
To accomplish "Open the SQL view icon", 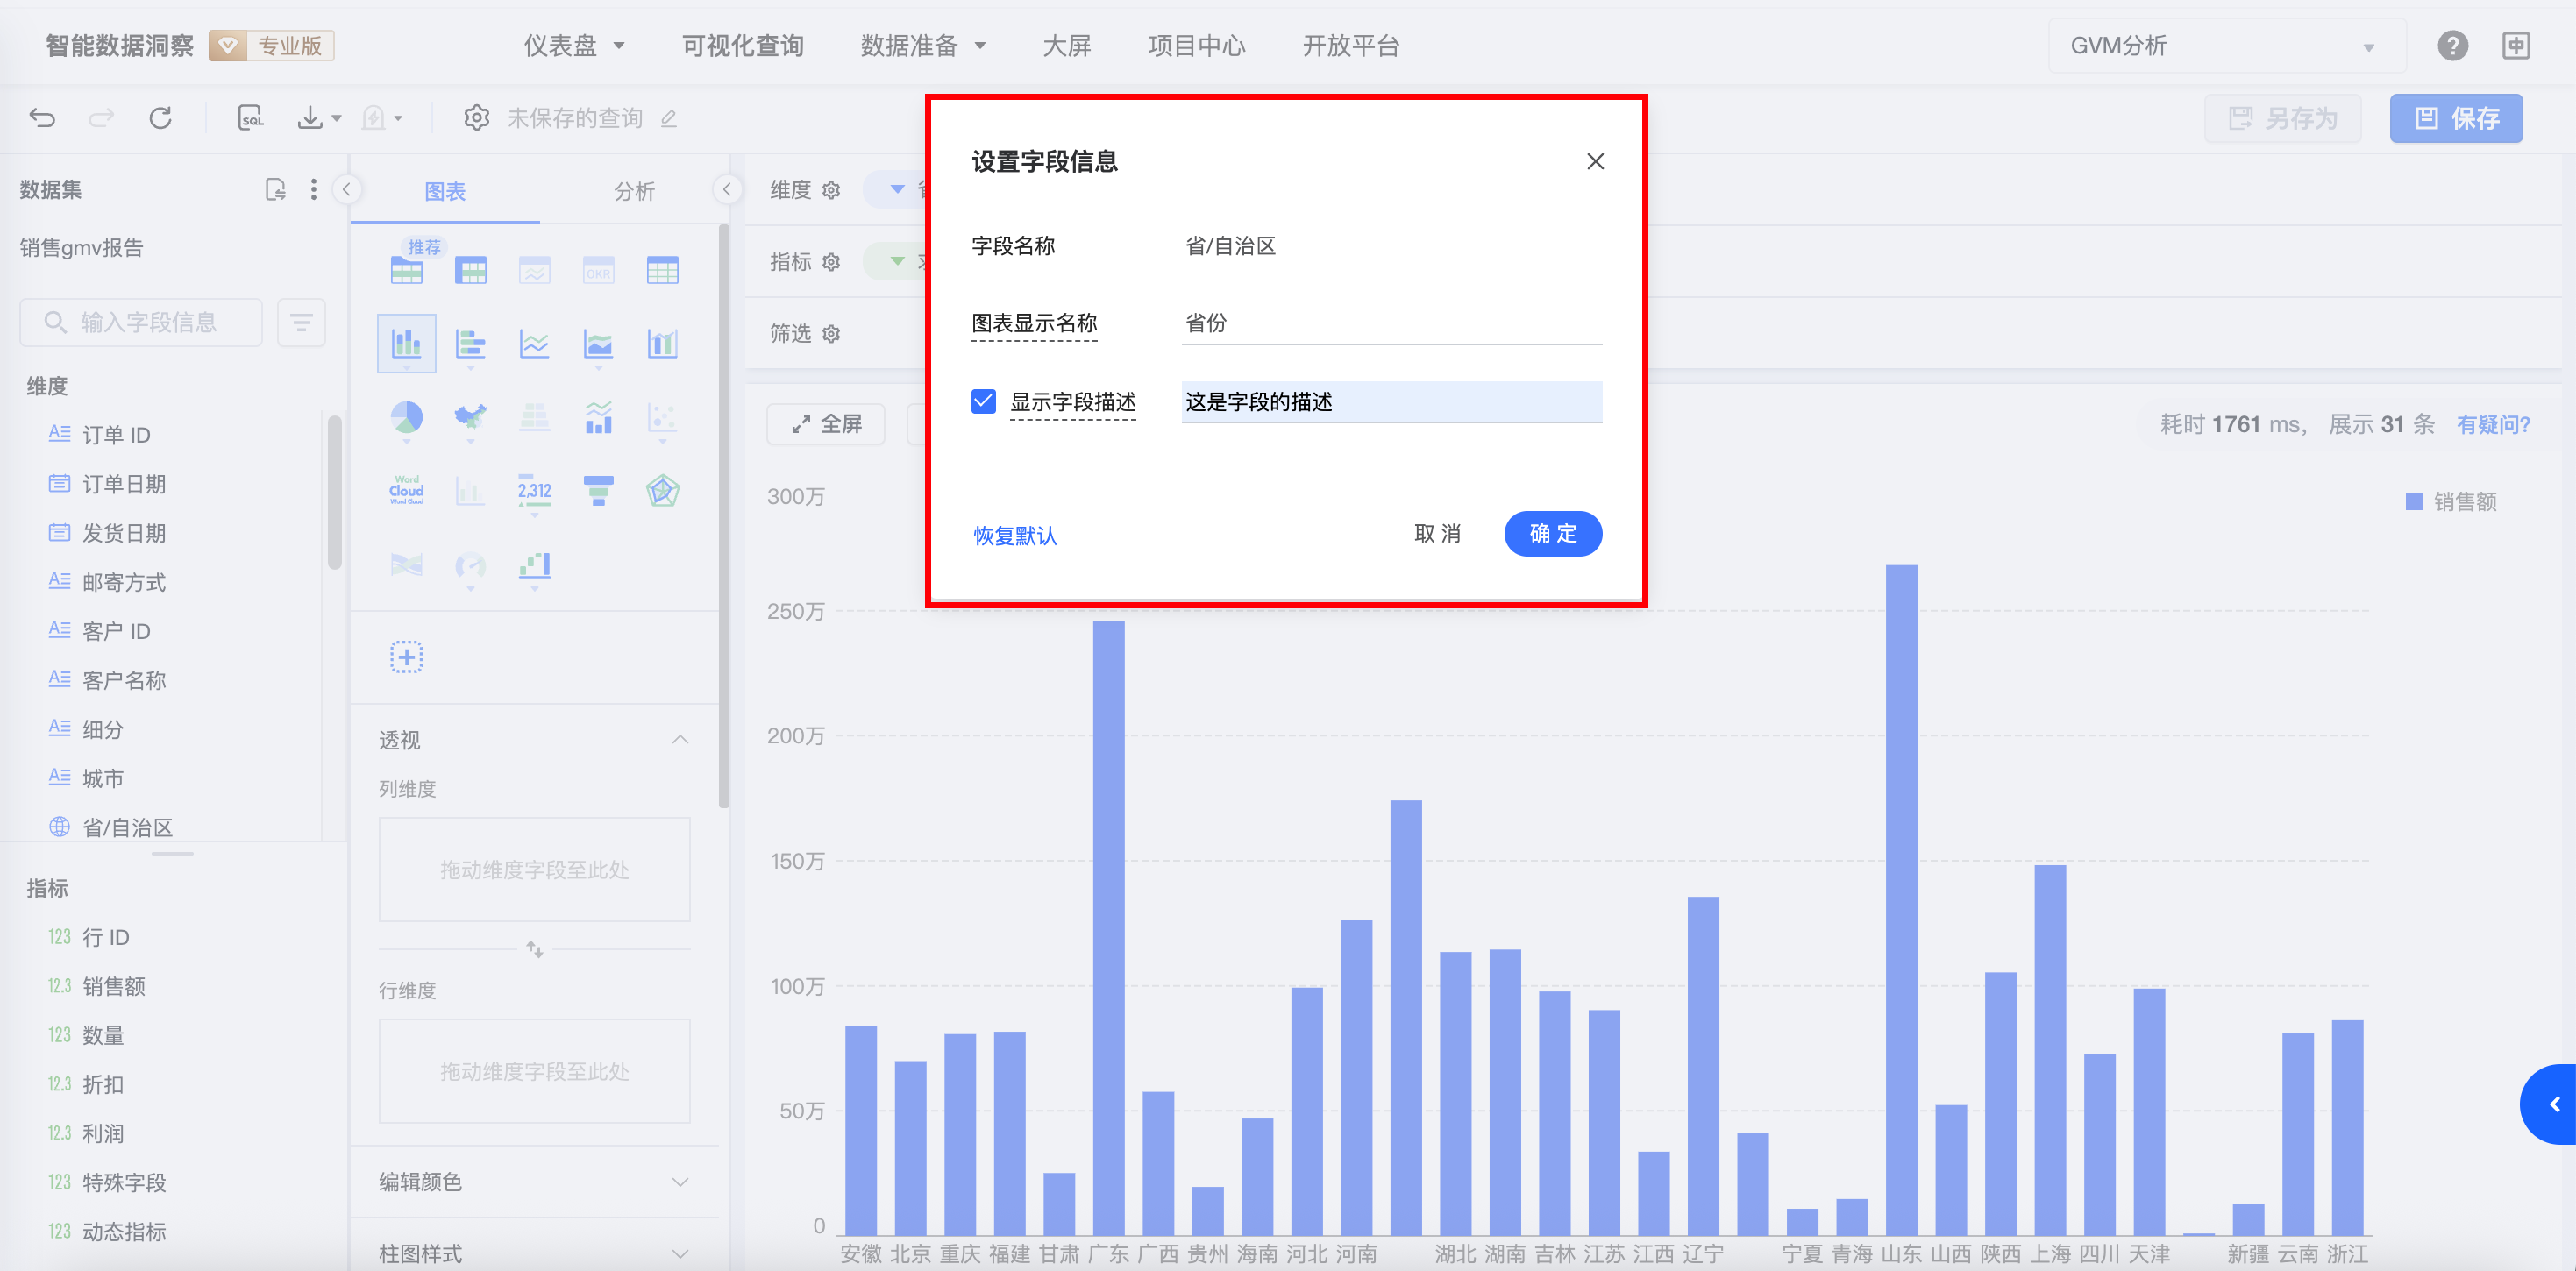I will [250, 118].
